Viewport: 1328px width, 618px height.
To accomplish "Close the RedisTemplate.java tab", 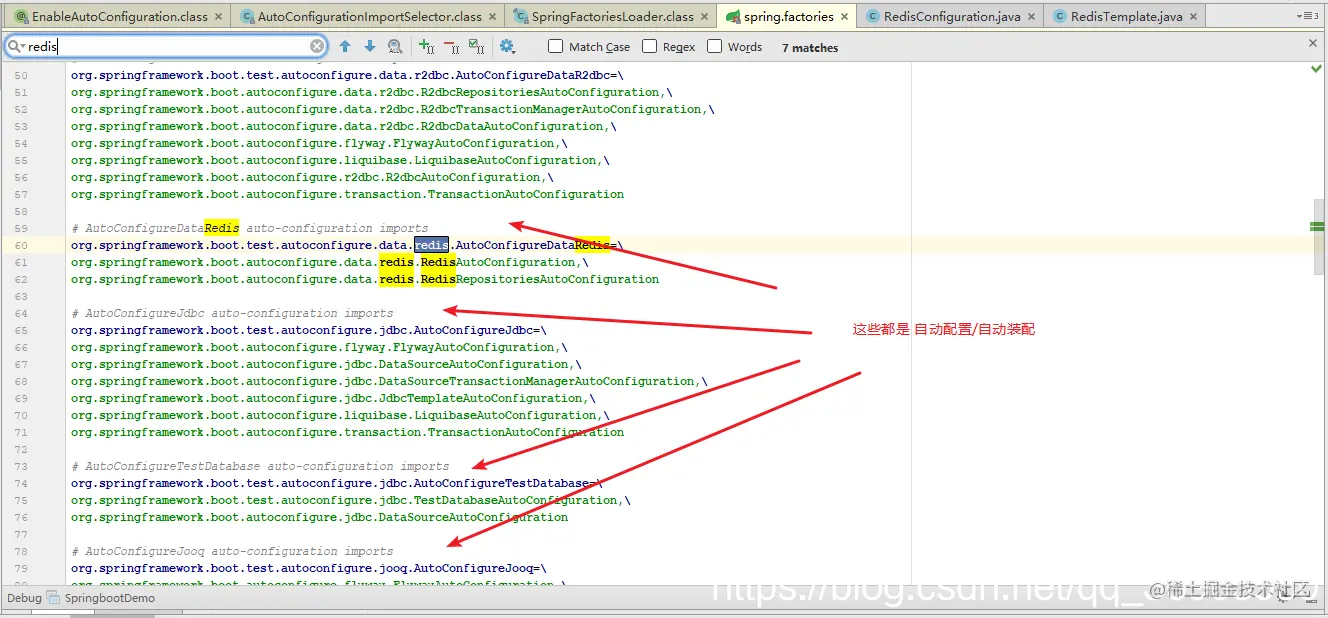I will 1194,17.
